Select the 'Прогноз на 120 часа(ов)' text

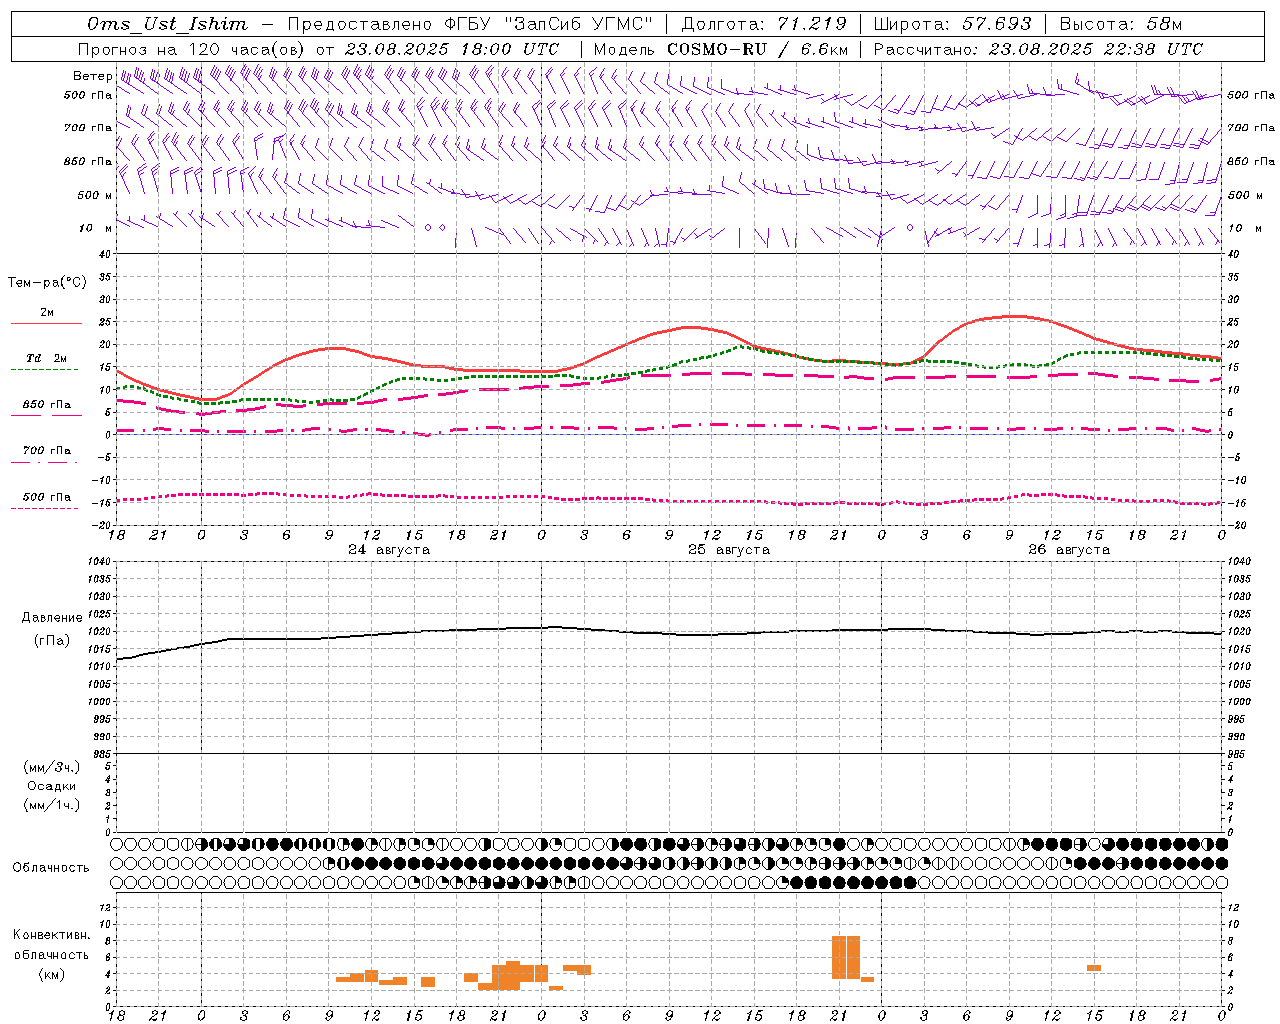(192, 49)
